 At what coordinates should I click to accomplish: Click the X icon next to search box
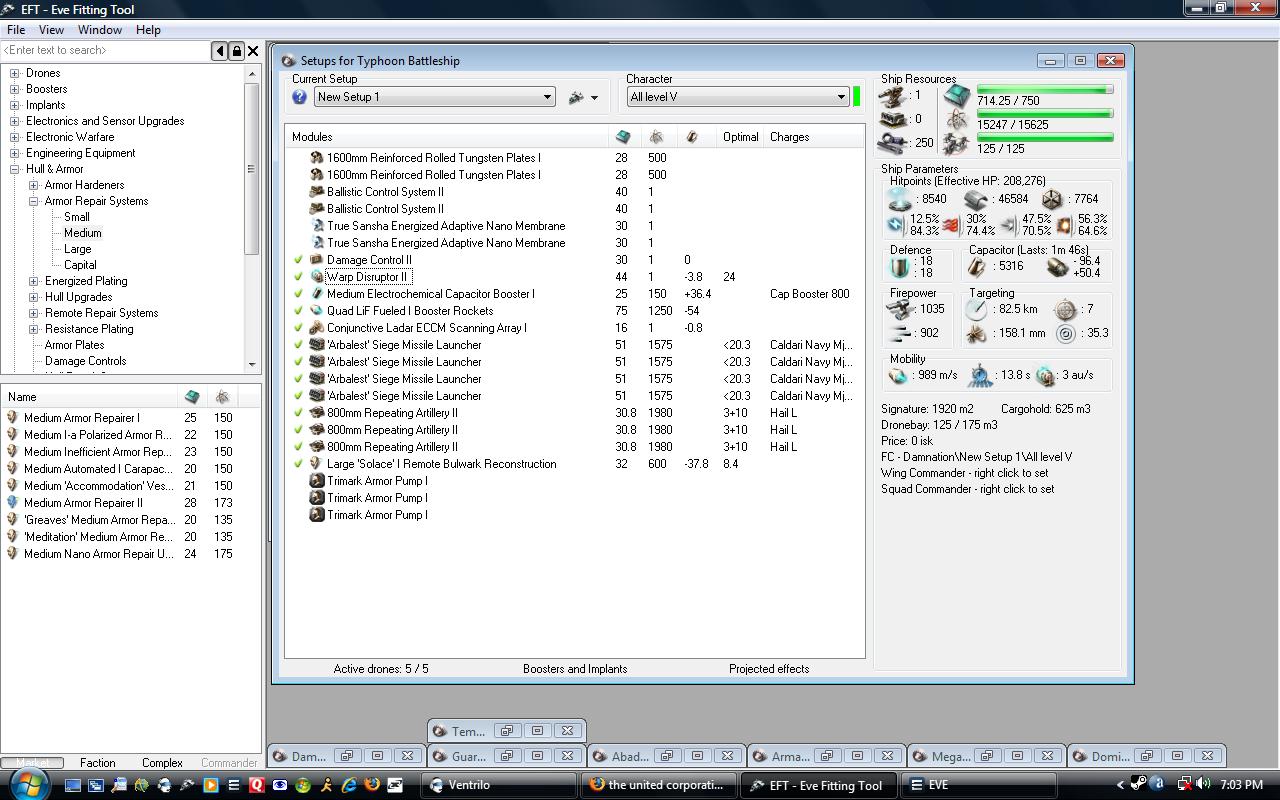coord(253,51)
